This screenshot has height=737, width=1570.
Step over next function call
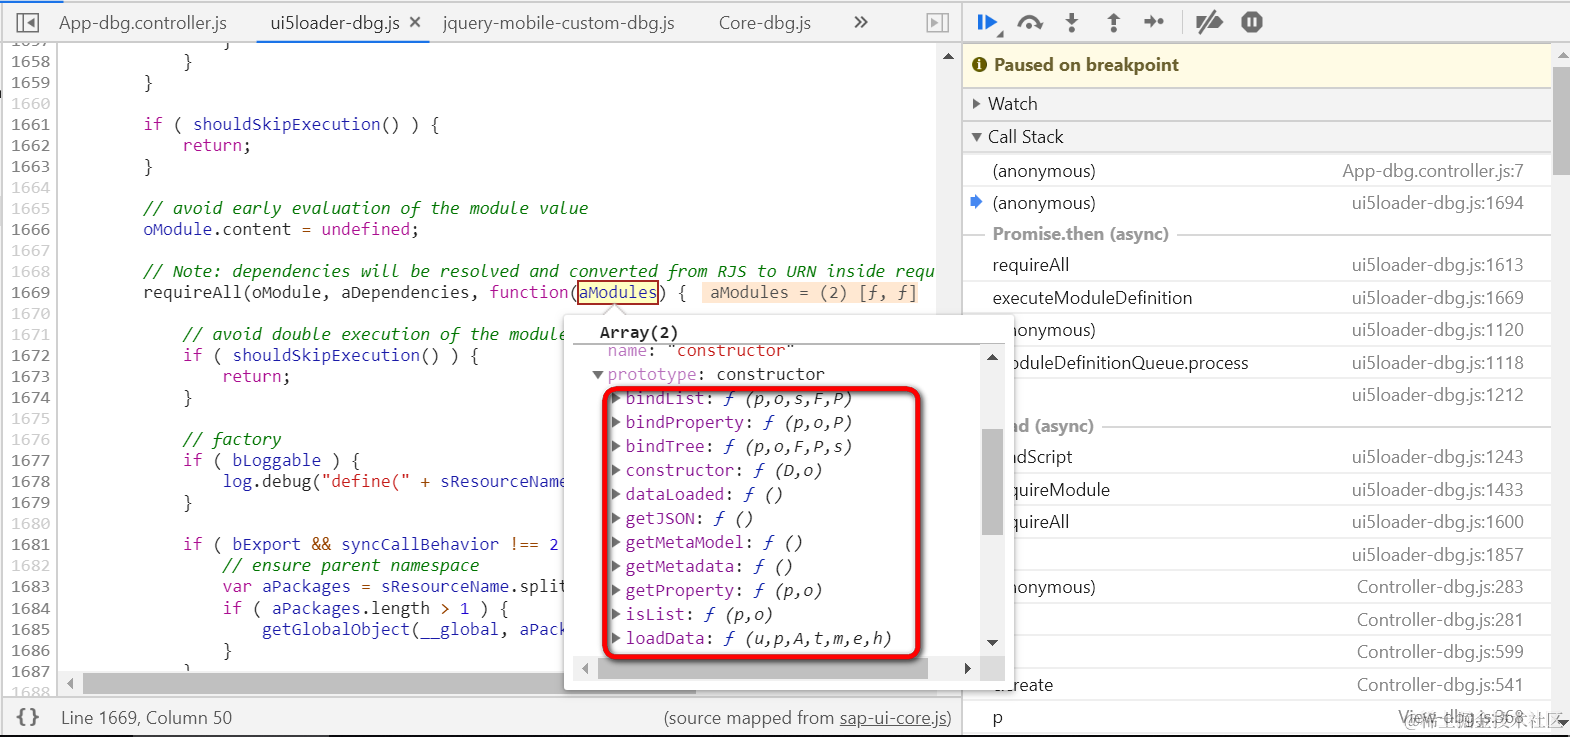coord(1030,22)
